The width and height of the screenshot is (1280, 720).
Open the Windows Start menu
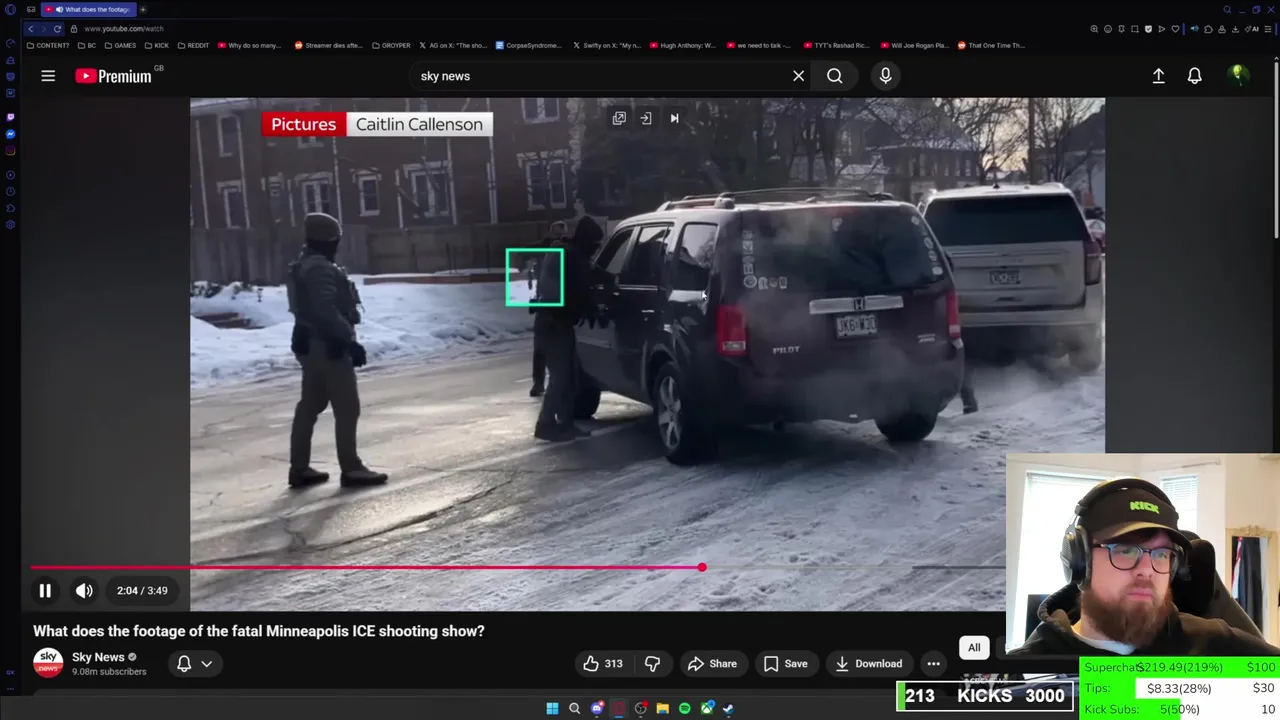click(x=552, y=708)
